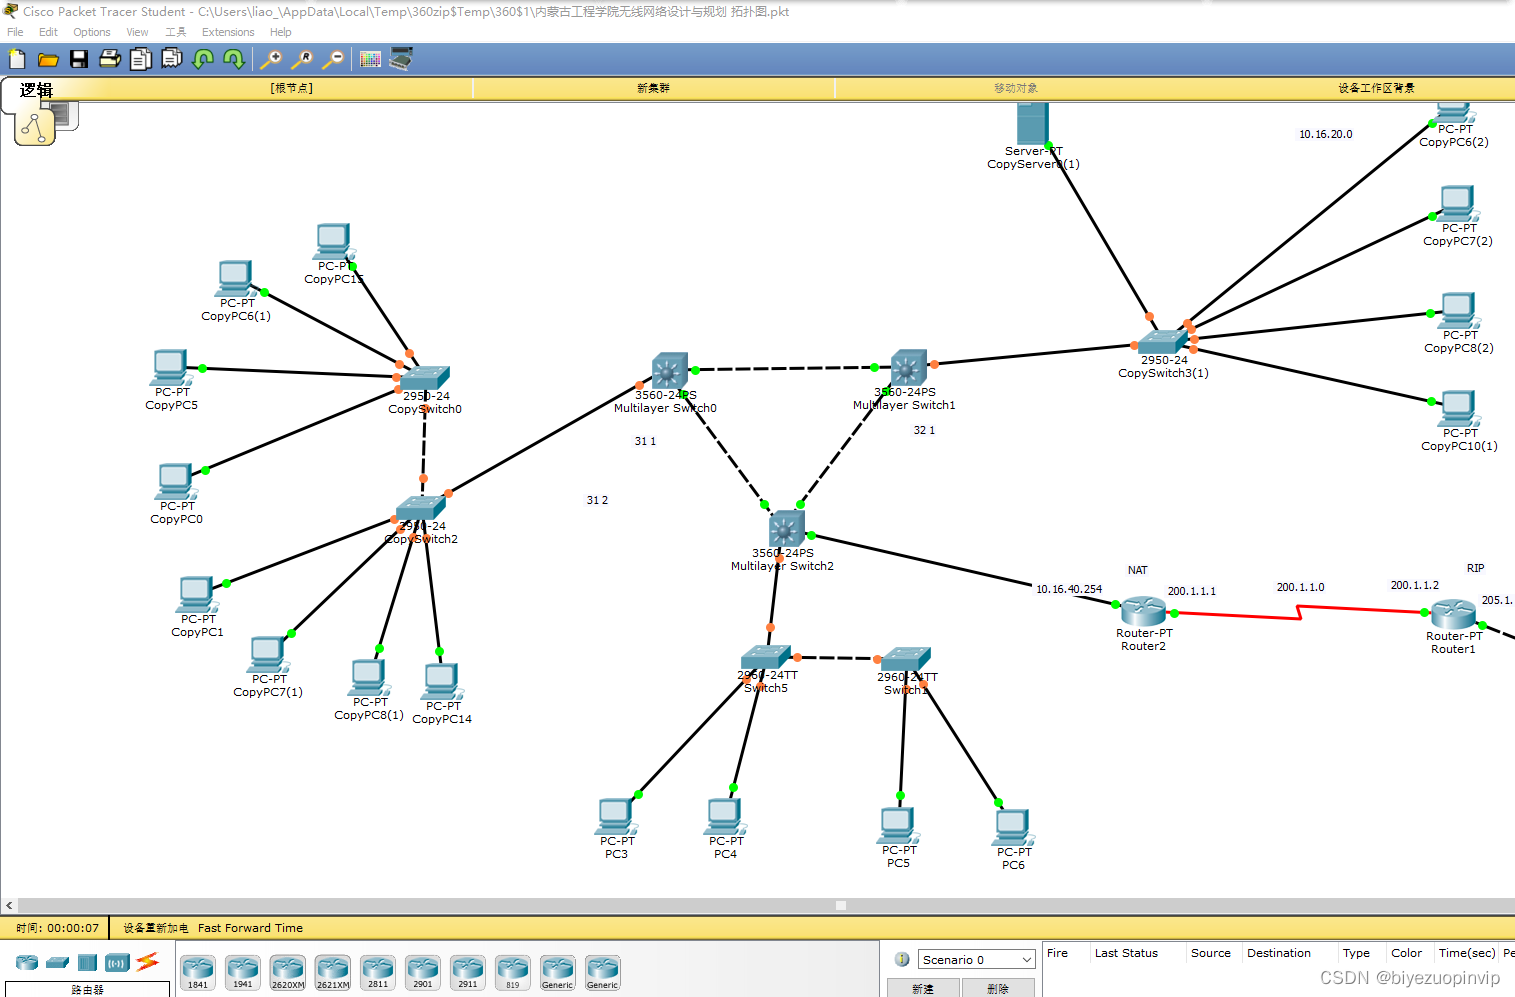Viewport: 1515px width, 997px height.
Task: Pick the 1941 router model
Action: point(243,972)
